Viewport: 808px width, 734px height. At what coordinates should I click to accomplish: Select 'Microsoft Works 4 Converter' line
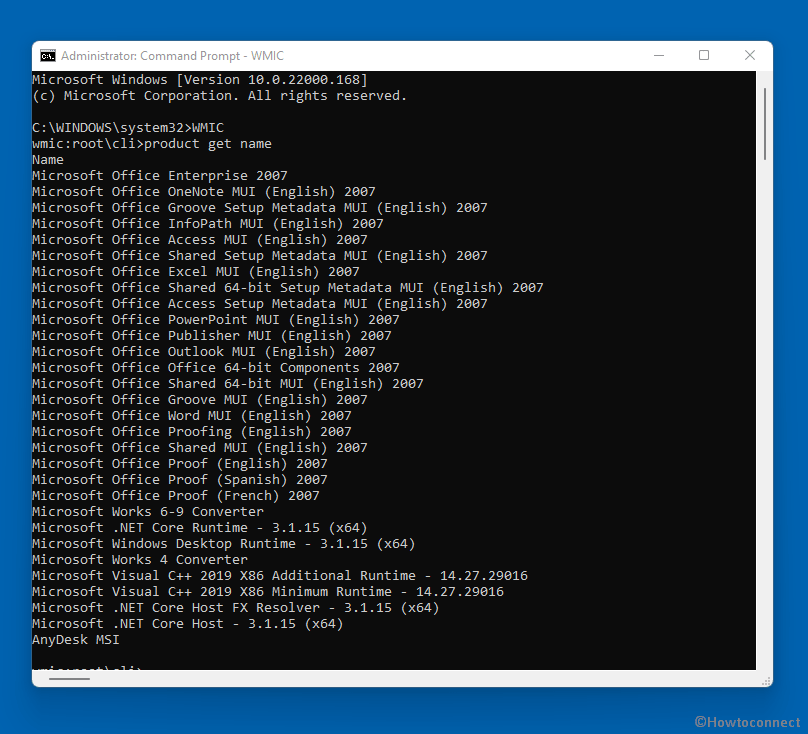tap(140, 559)
